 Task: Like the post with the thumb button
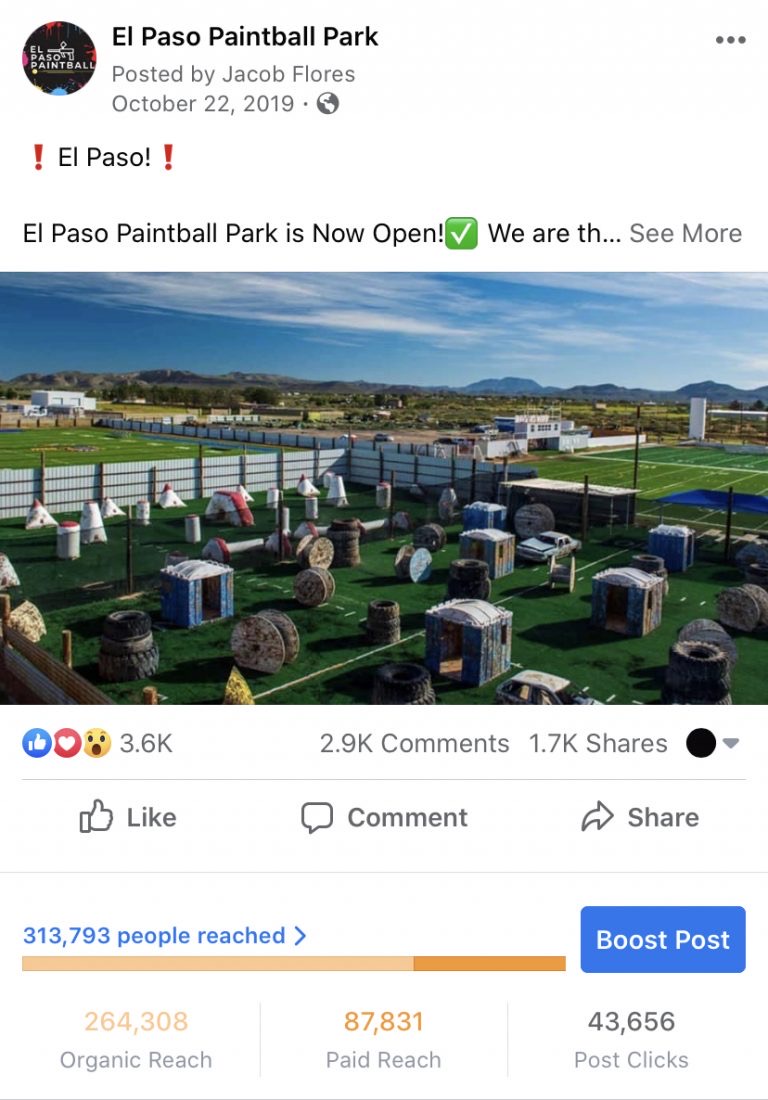128,817
